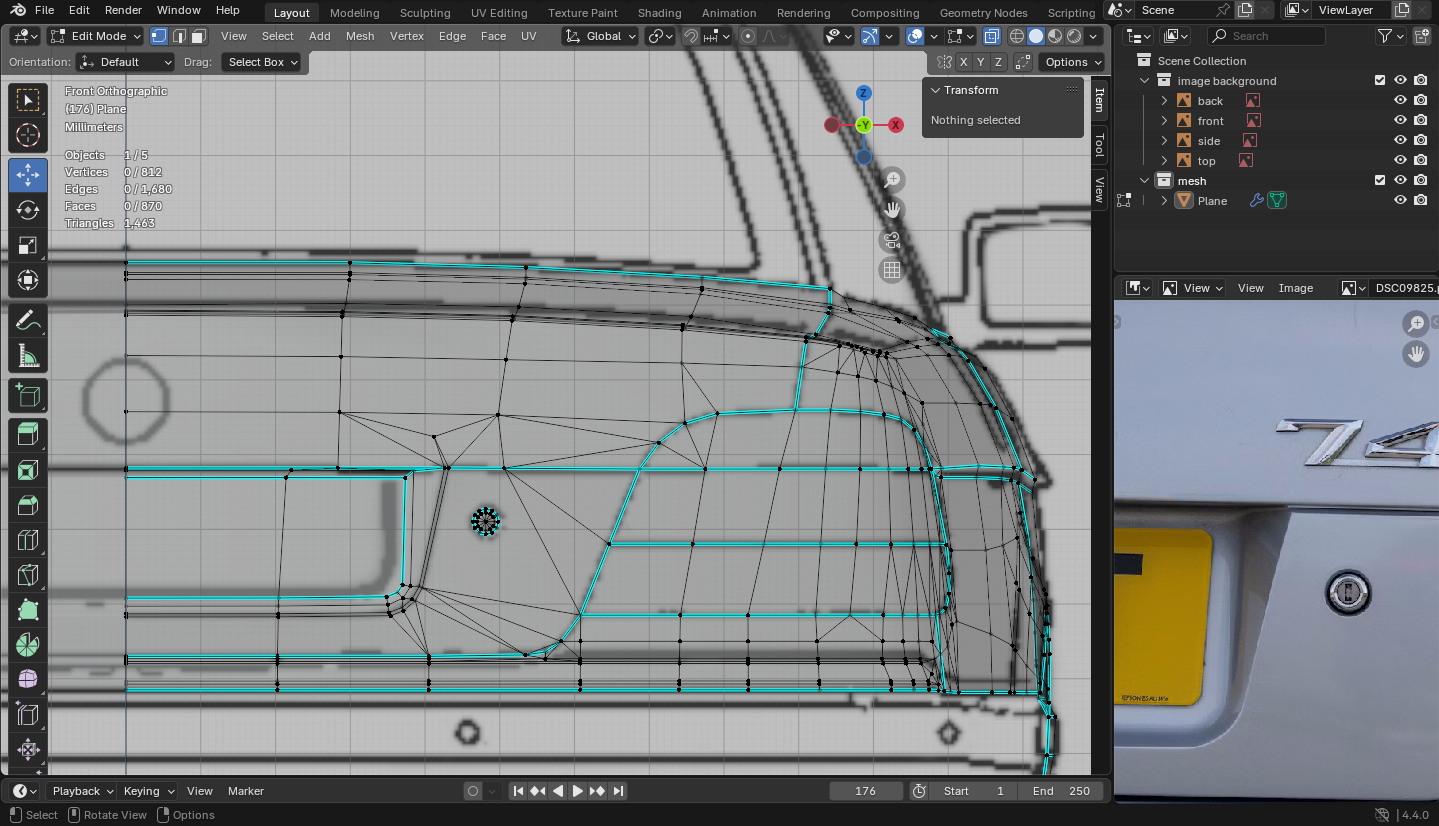Choose the Inset Faces tool
This screenshot has width=1439, height=826.
pos(28,470)
